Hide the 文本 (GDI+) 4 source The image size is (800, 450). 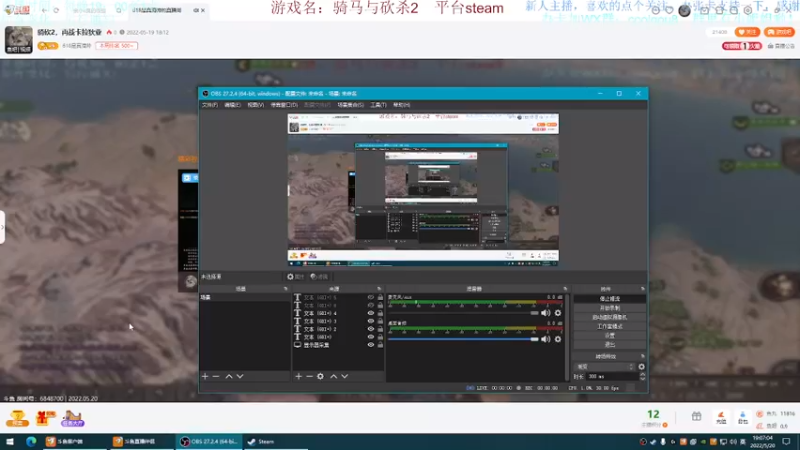click(371, 313)
